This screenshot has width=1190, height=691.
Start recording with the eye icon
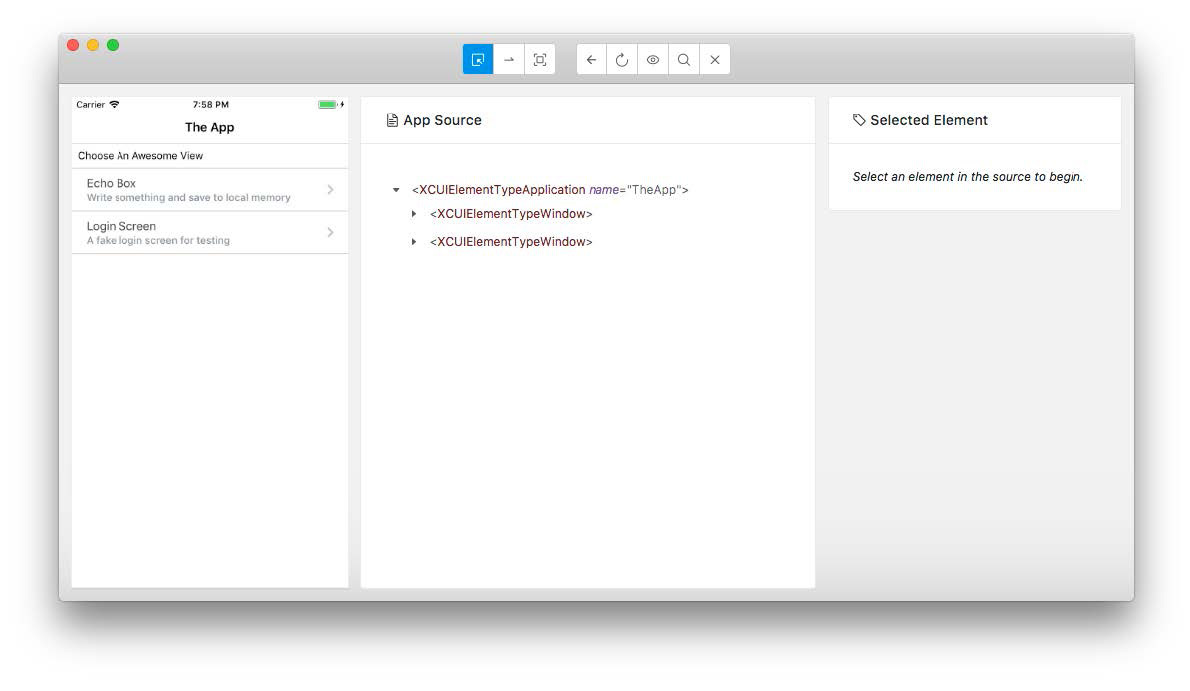click(x=653, y=60)
